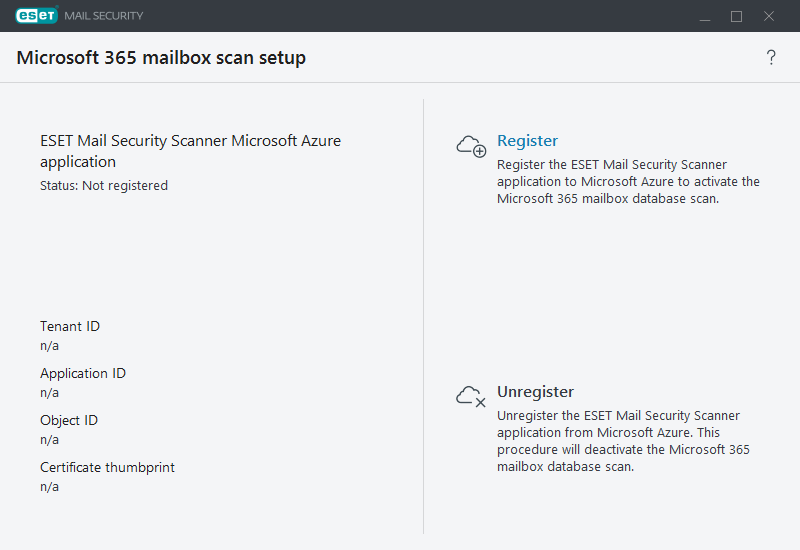Click the Microsoft 365 mailbox scan setup heading

(161, 58)
